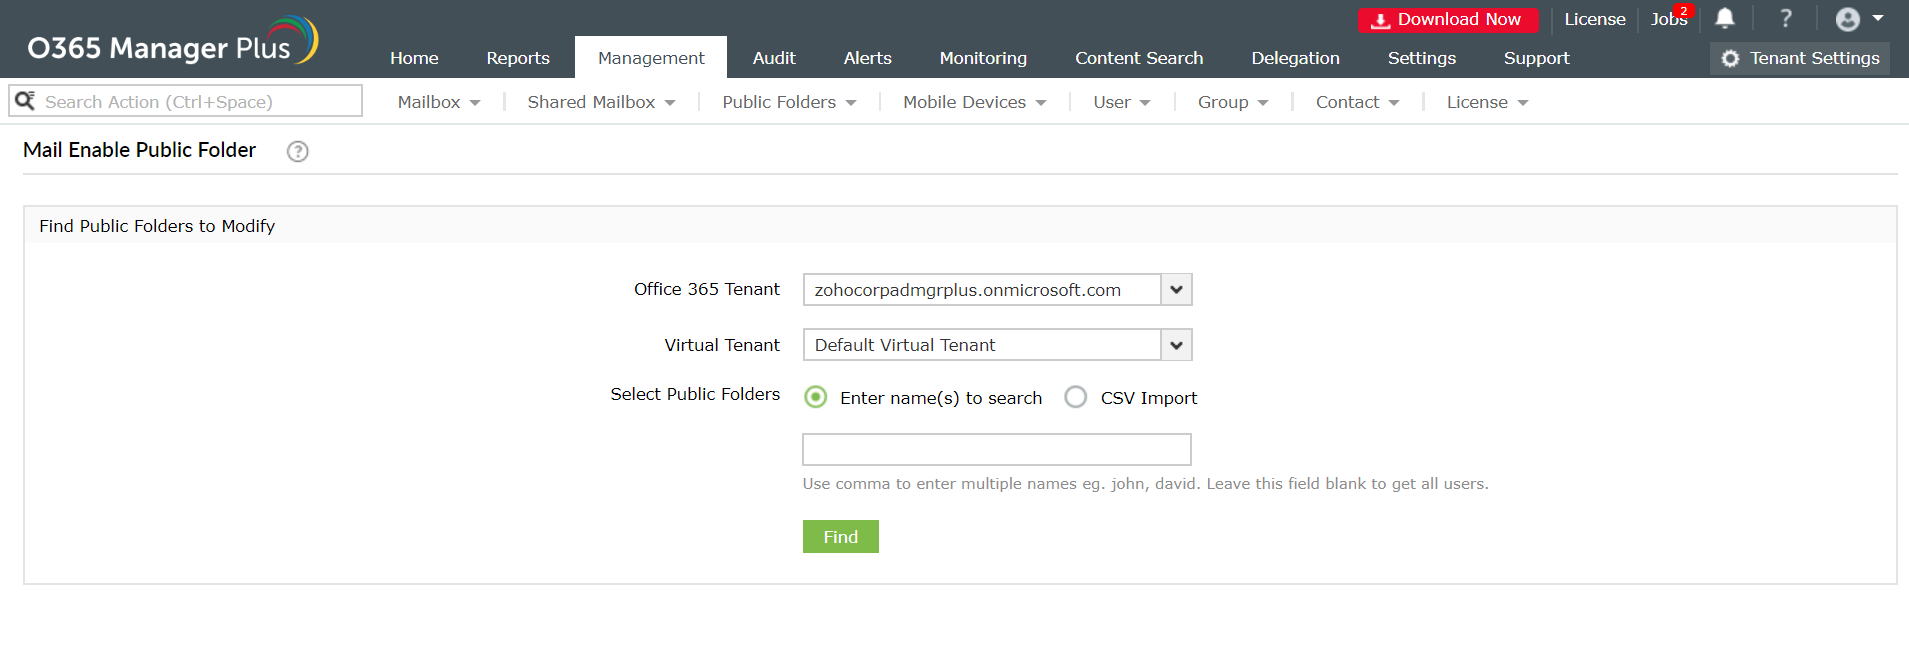This screenshot has width=1909, height=672.
Task: Click the help question mark in top bar
Action: click(x=1786, y=19)
